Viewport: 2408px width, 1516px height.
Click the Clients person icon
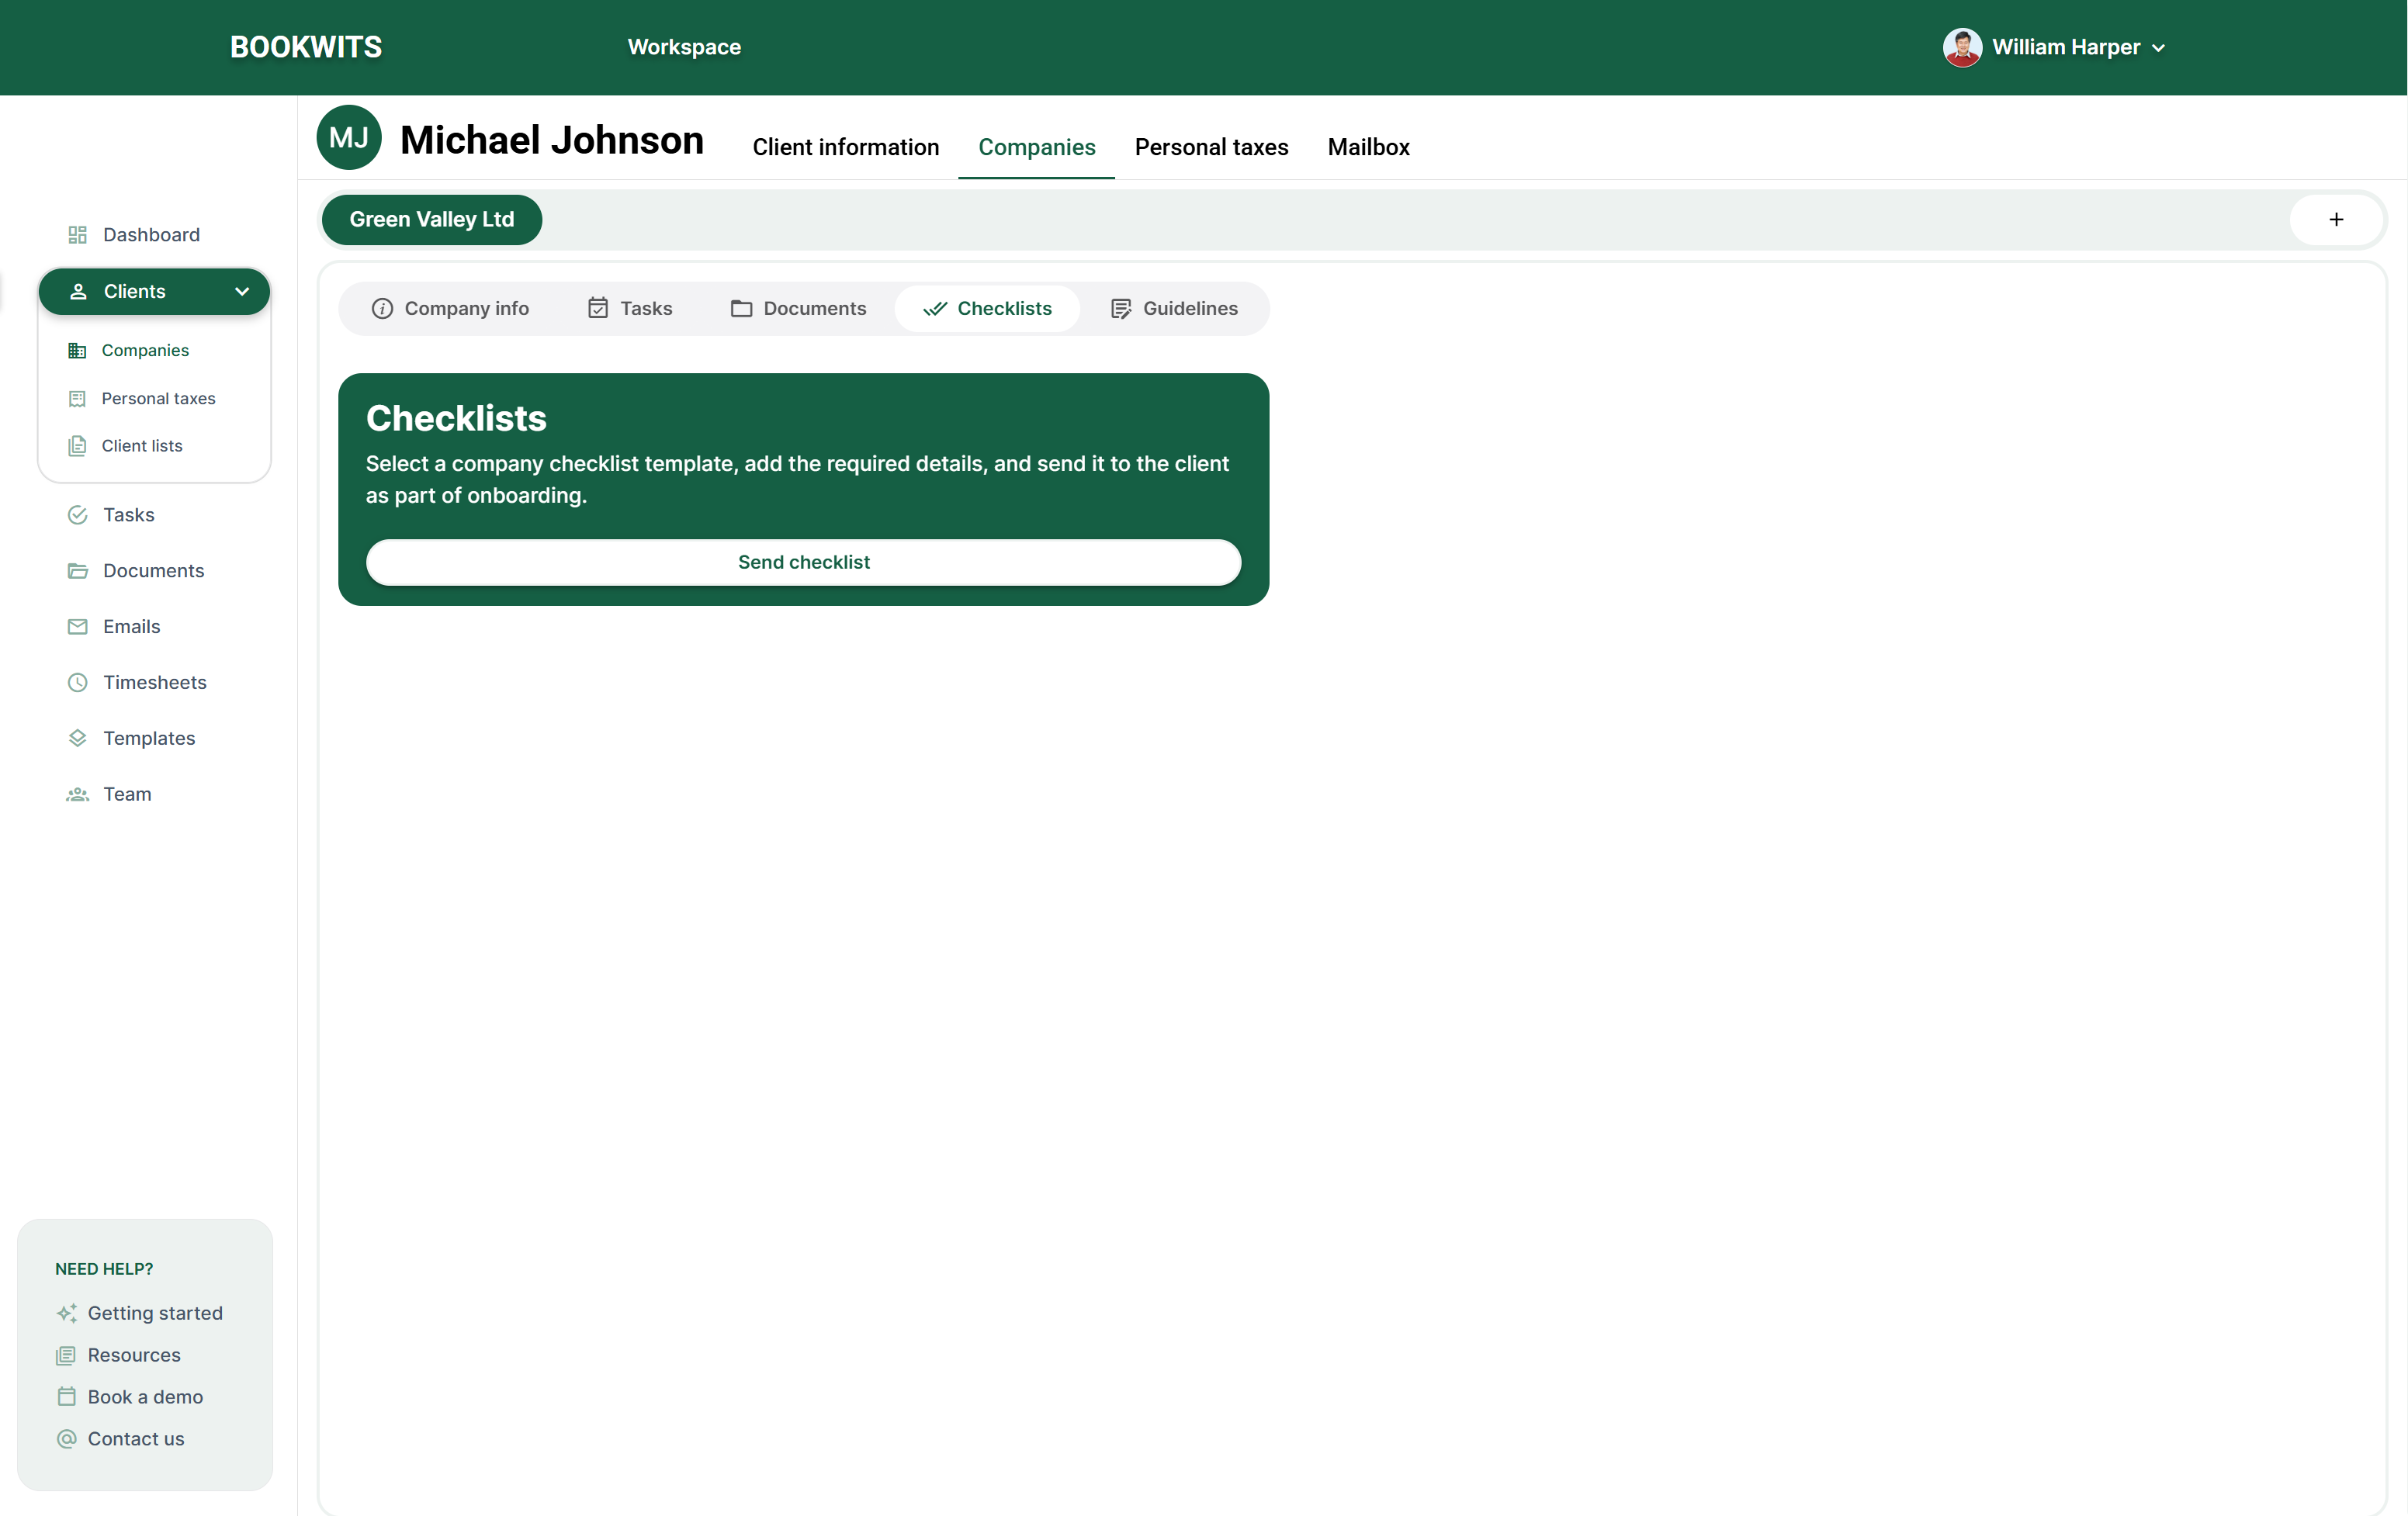pos(78,292)
